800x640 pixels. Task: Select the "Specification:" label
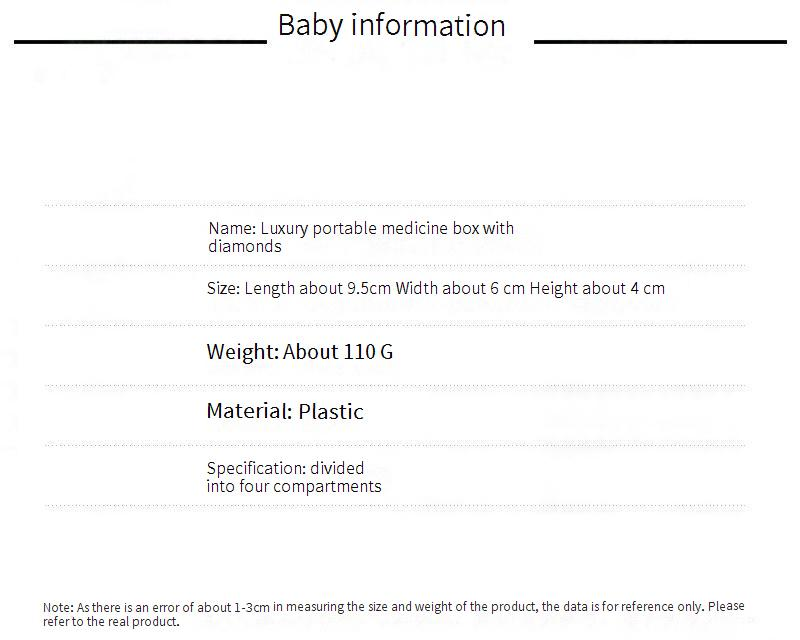click(x=256, y=468)
